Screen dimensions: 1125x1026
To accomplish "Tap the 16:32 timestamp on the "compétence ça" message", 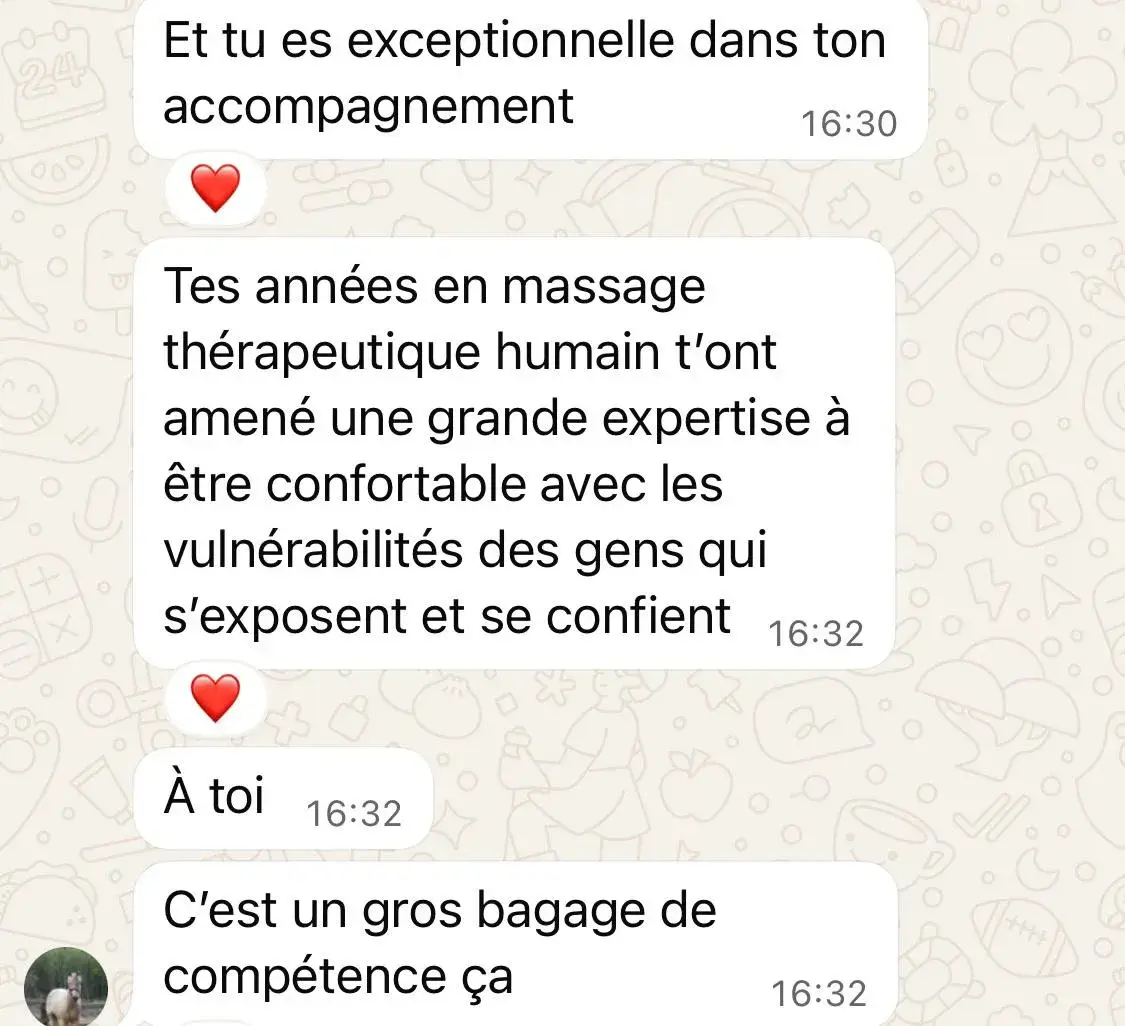I will [819, 994].
